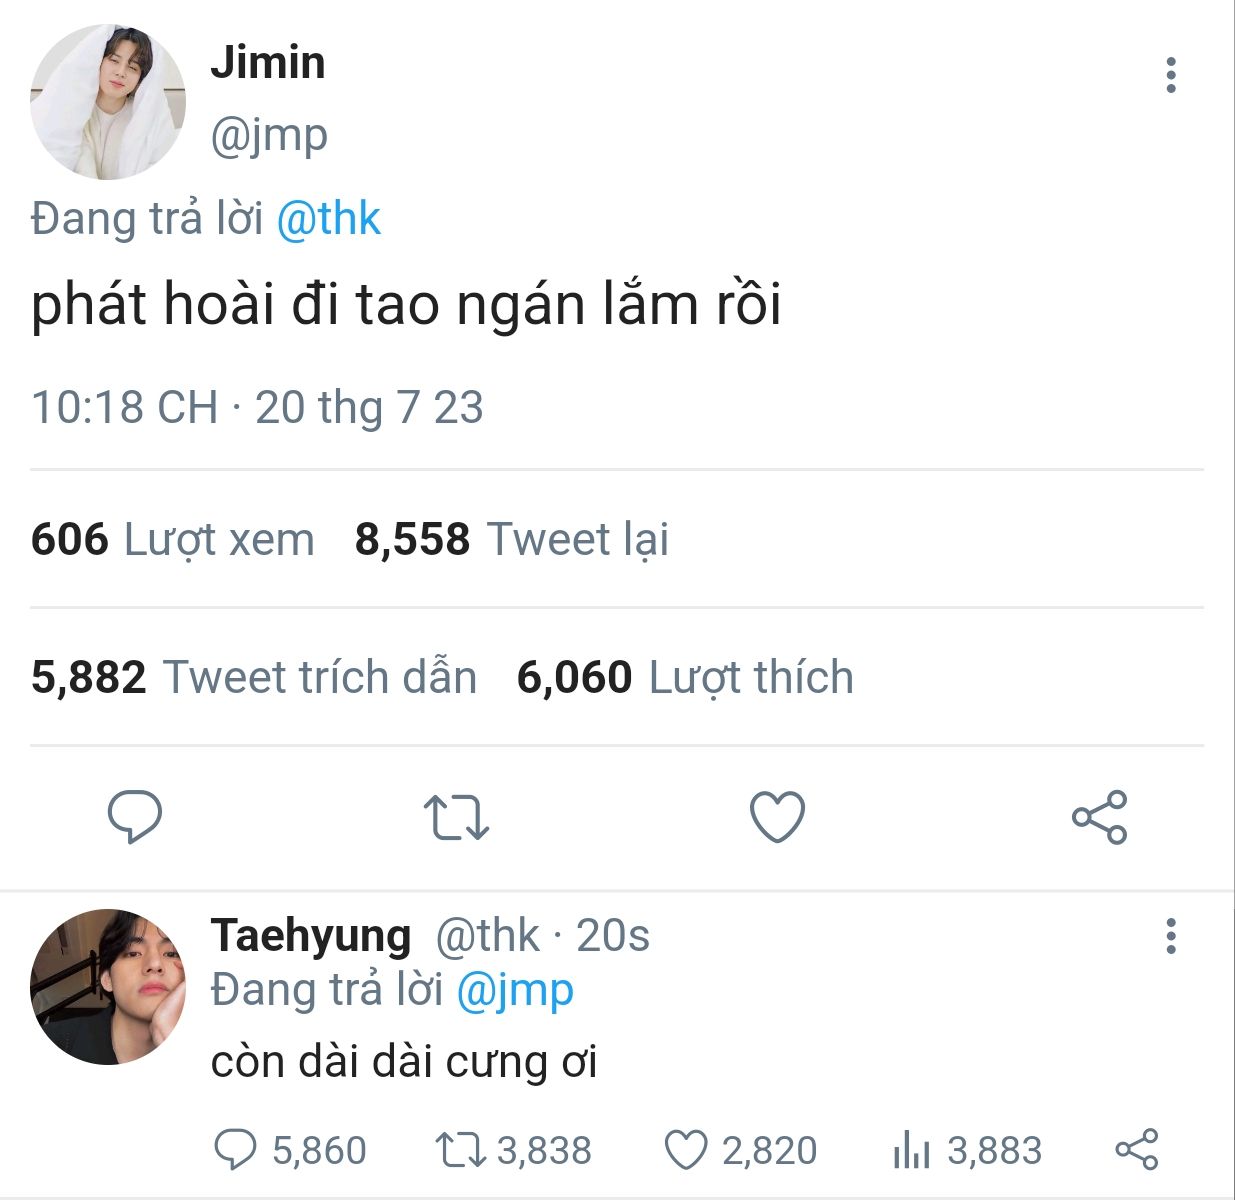Share Taehyung's reply
Viewport: 1235px width, 1200px height.
pos(1136,1150)
